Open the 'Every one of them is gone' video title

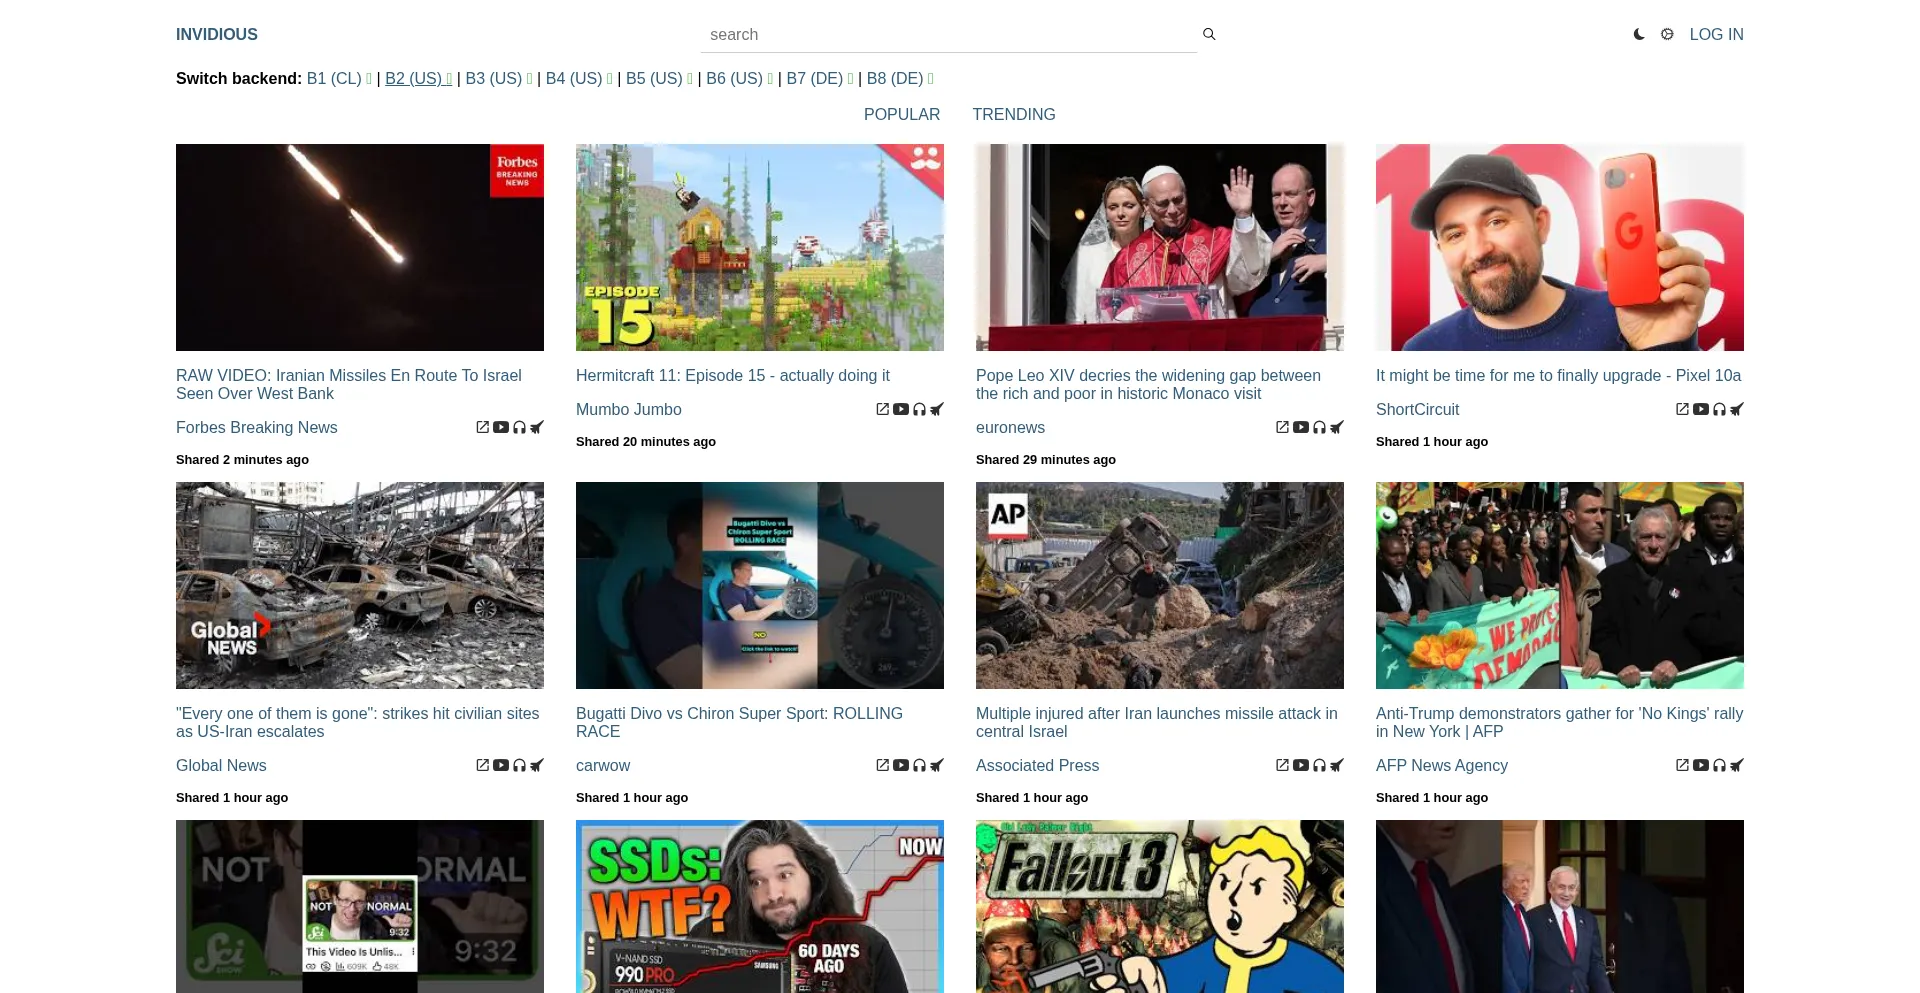(x=358, y=722)
